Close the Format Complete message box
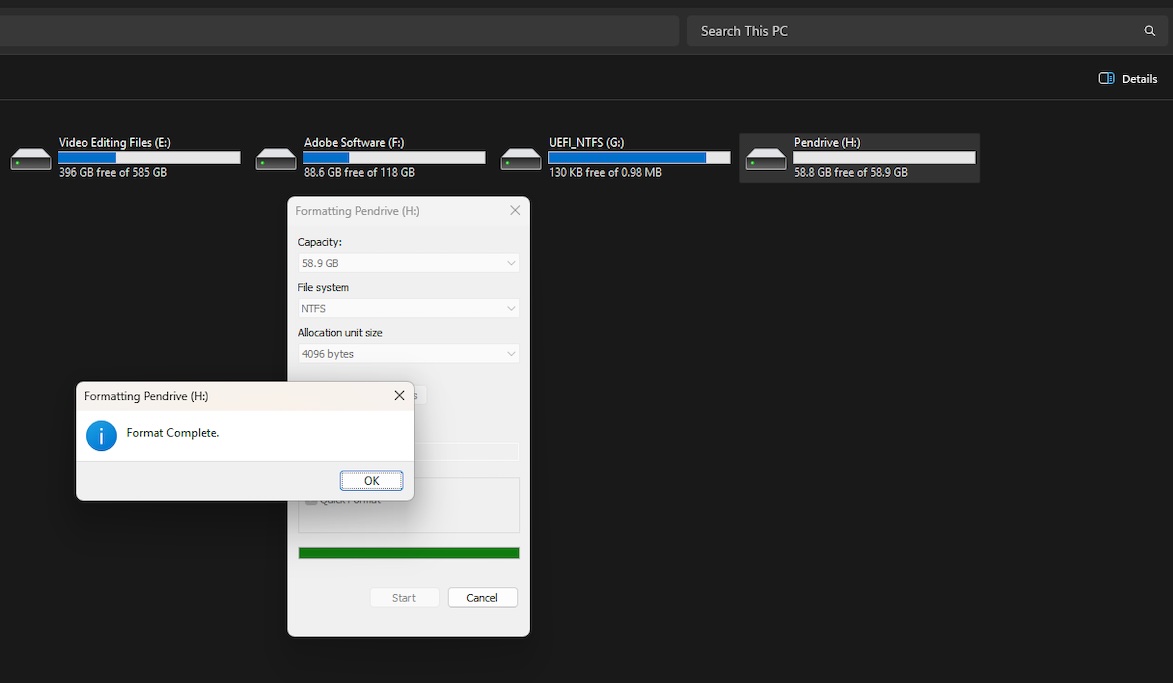Viewport: 1173px width, 683px height. coord(399,396)
